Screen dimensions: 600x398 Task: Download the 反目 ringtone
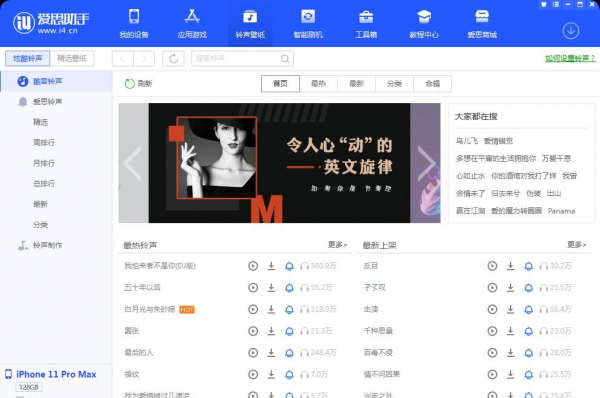(x=510, y=266)
